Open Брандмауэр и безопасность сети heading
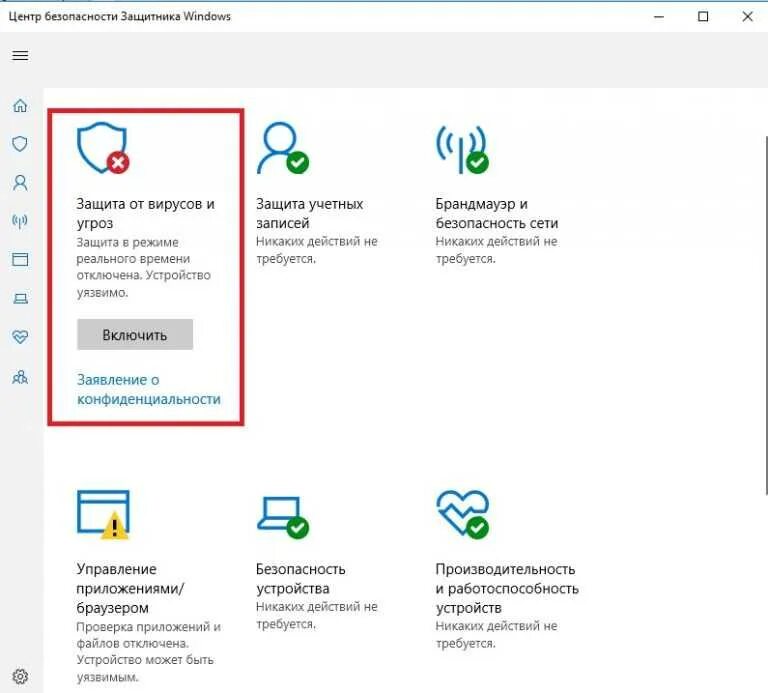 (x=497, y=213)
